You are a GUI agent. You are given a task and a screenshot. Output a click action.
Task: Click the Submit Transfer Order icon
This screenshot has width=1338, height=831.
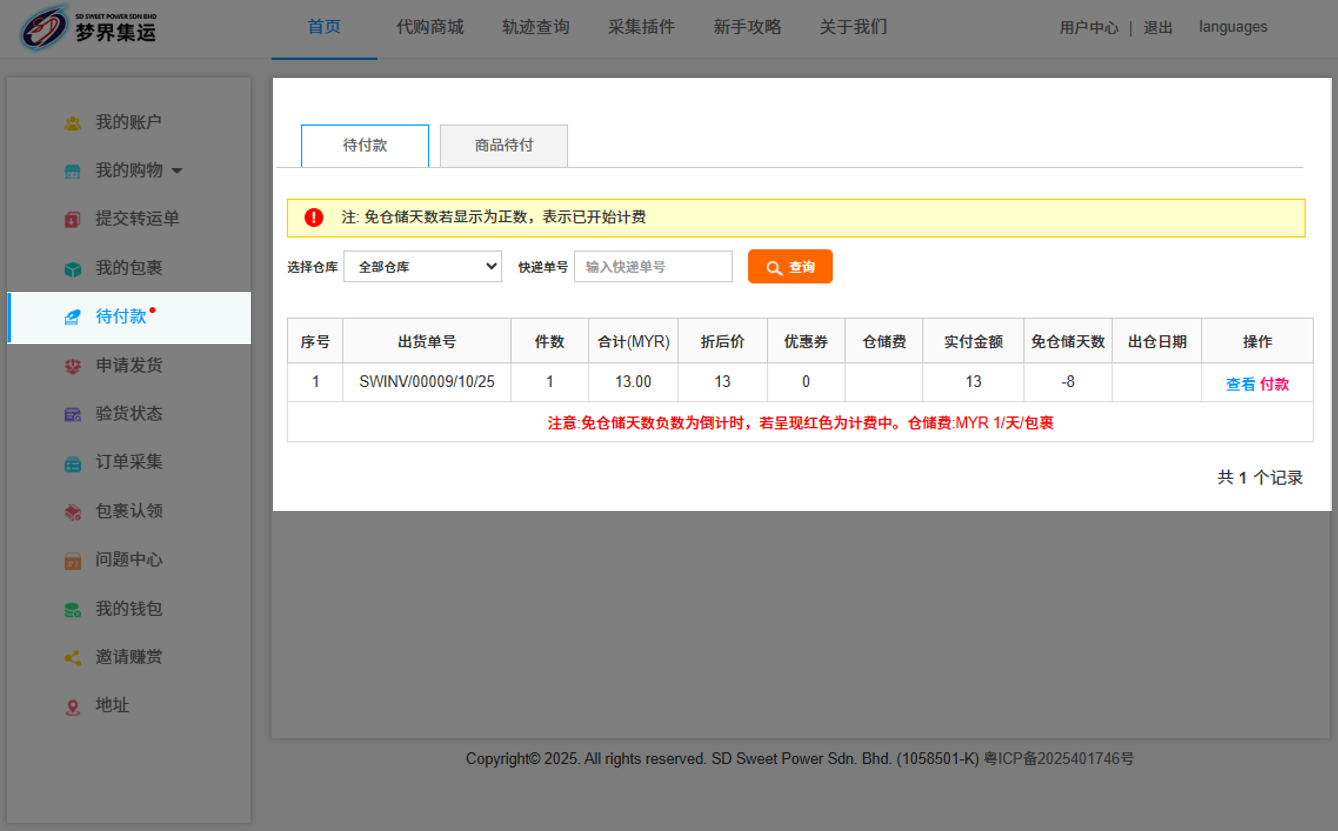(73, 219)
